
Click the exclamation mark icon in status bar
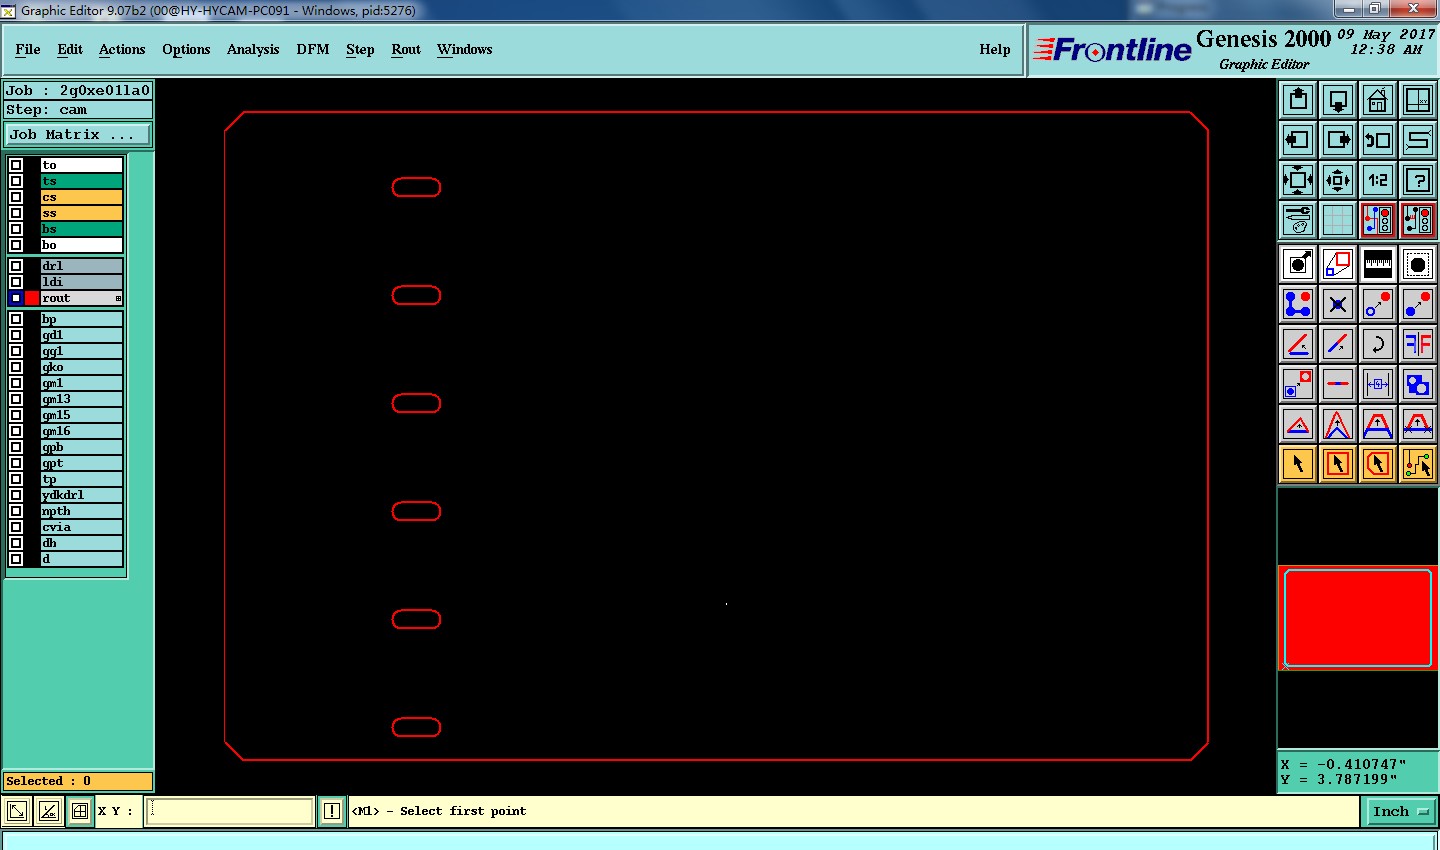[332, 811]
